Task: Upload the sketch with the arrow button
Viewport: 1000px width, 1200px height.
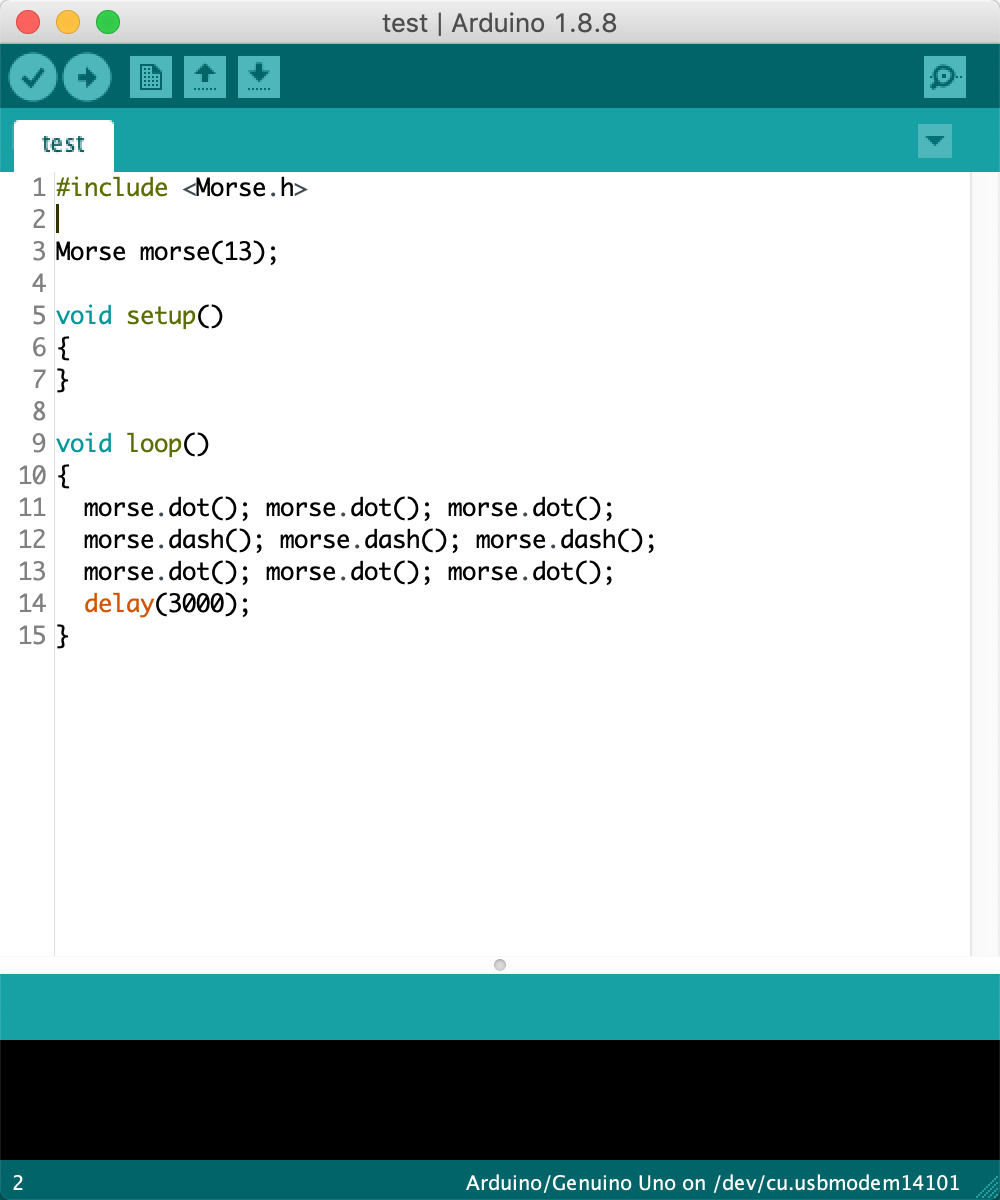Action: point(87,77)
